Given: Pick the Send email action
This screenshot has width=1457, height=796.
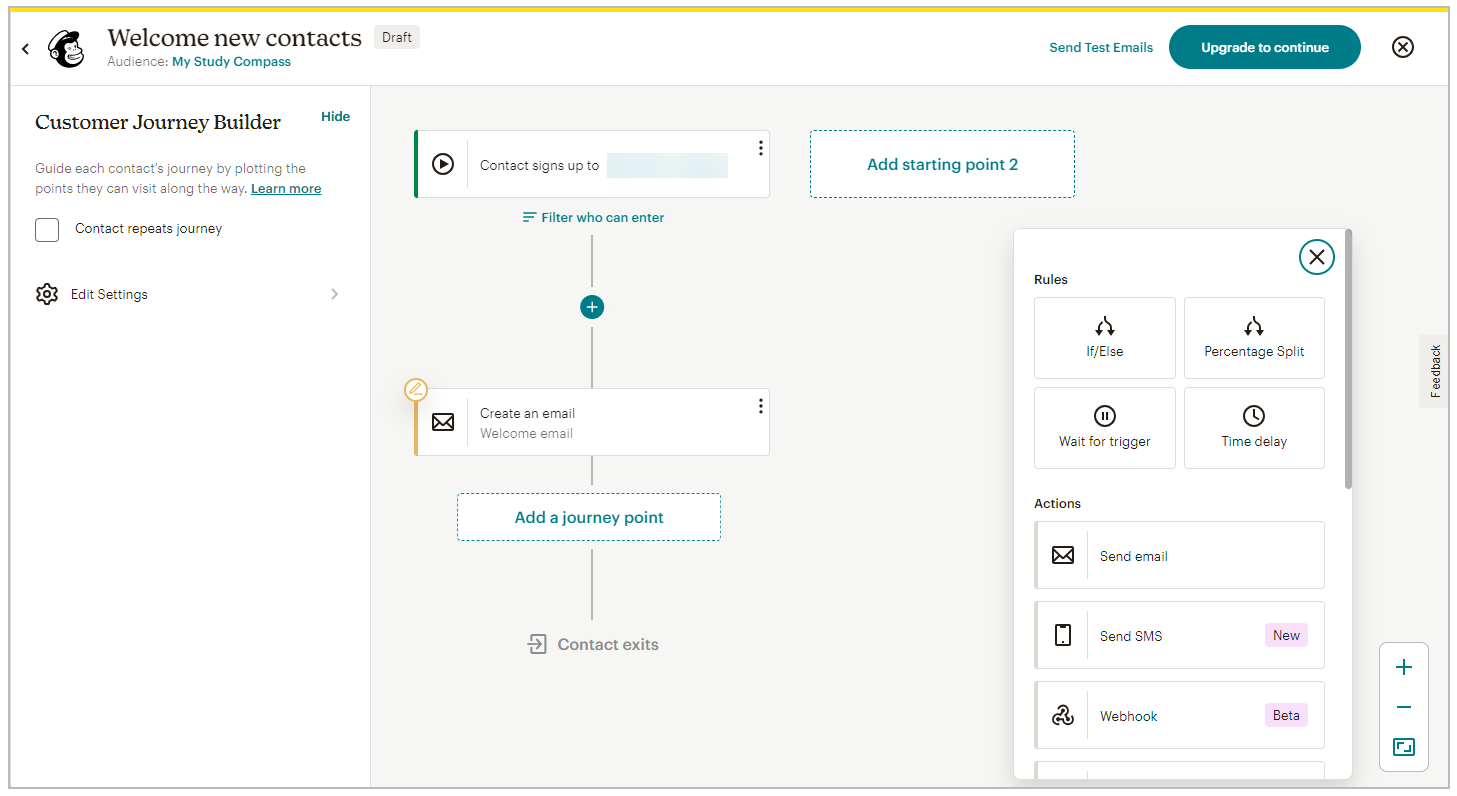Looking at the screenshot, I should (1179, 555).
